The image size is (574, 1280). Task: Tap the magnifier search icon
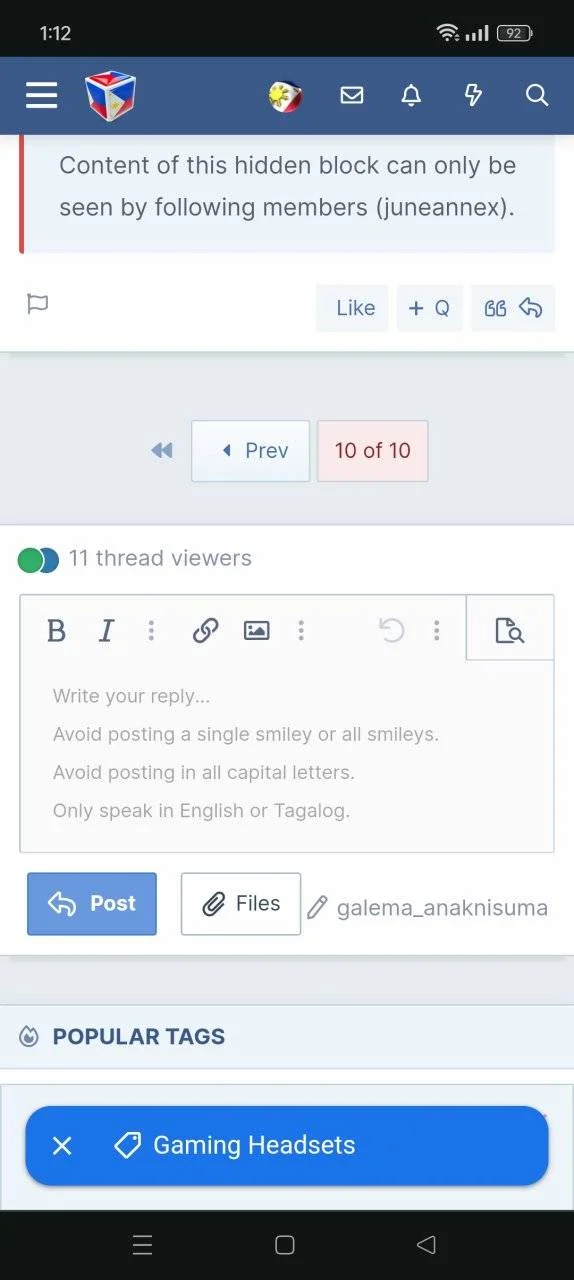click(537, 95)
